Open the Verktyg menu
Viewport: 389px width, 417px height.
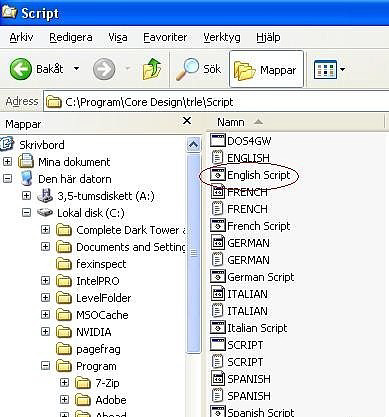[x=222, y=37]
